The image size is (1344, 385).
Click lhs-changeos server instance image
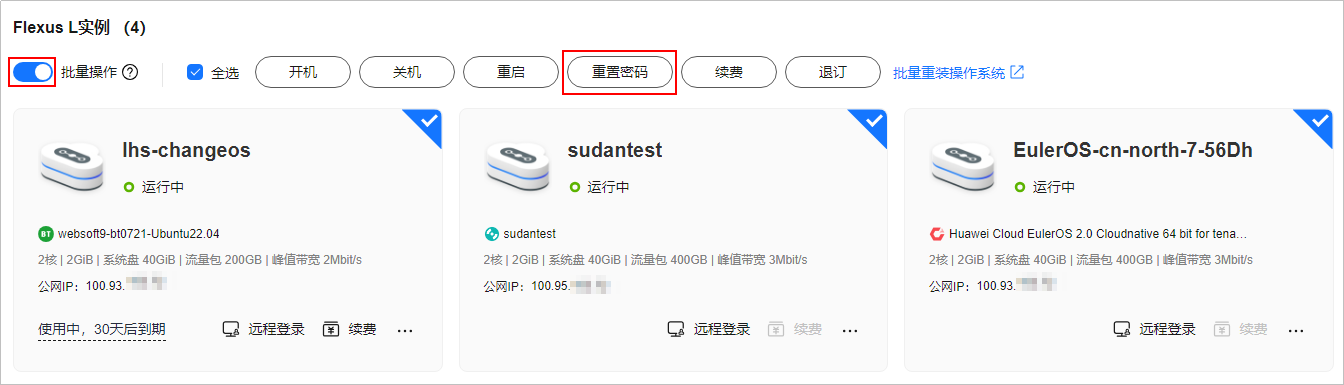[71, 165]
